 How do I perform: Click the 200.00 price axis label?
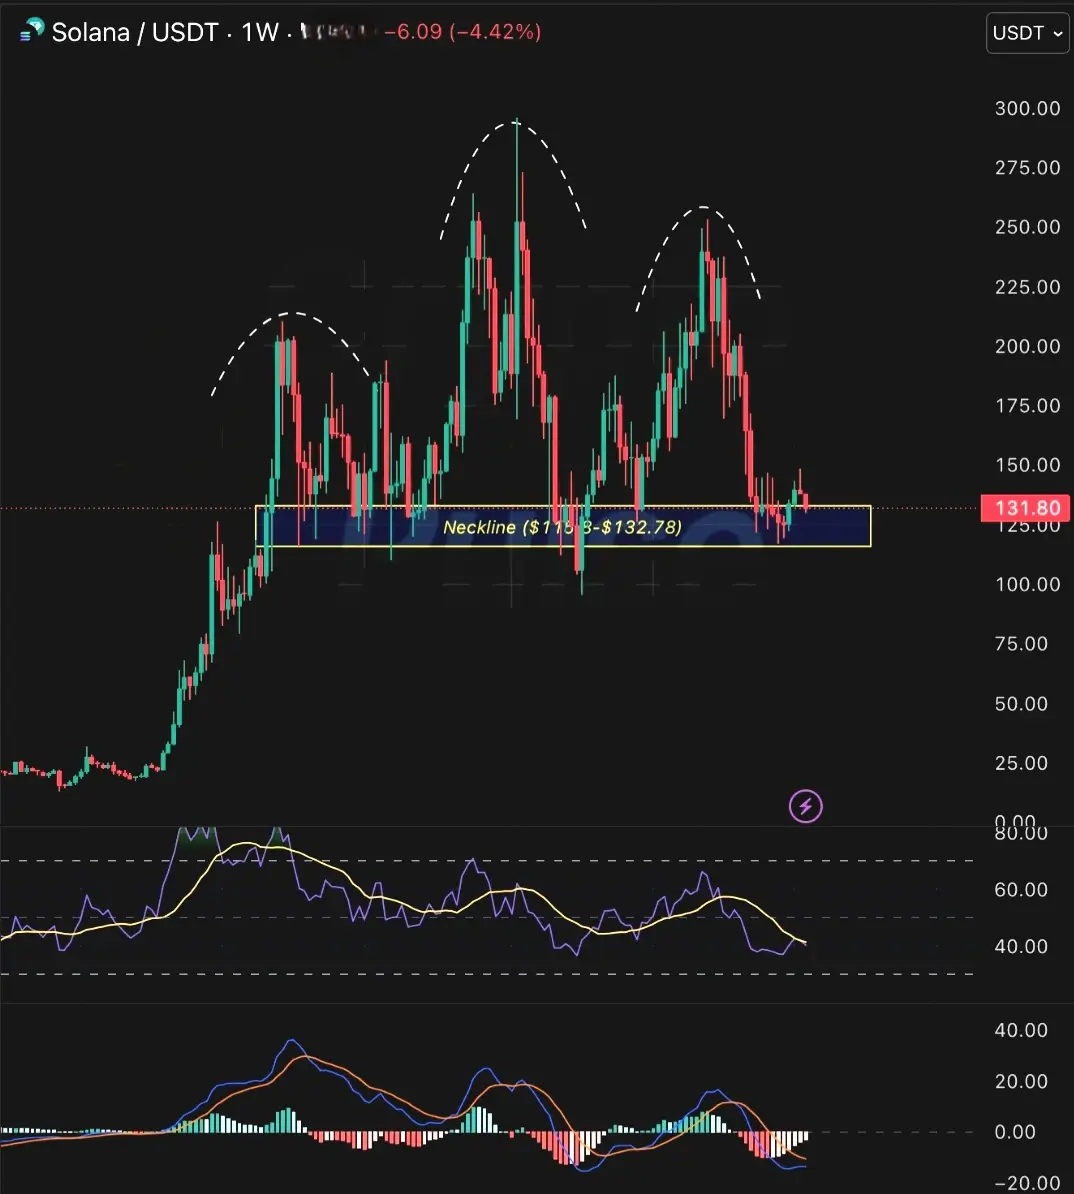point(1028,346)
